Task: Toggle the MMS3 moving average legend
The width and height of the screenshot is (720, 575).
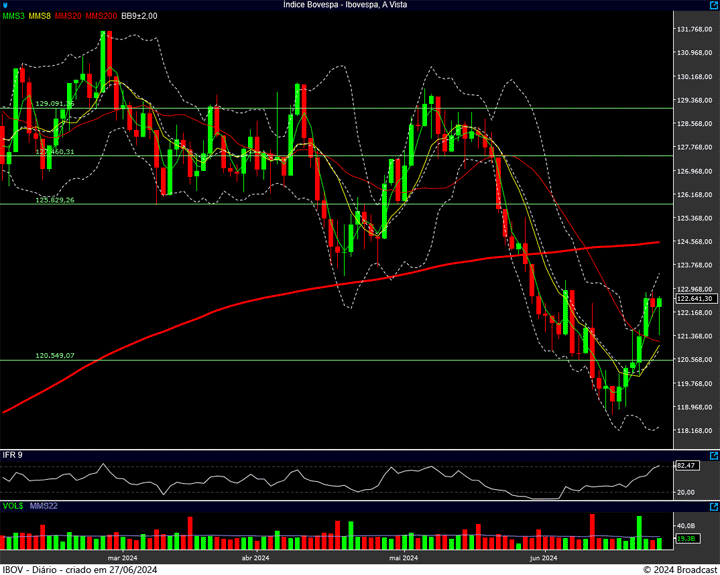Action: (13, 17)
